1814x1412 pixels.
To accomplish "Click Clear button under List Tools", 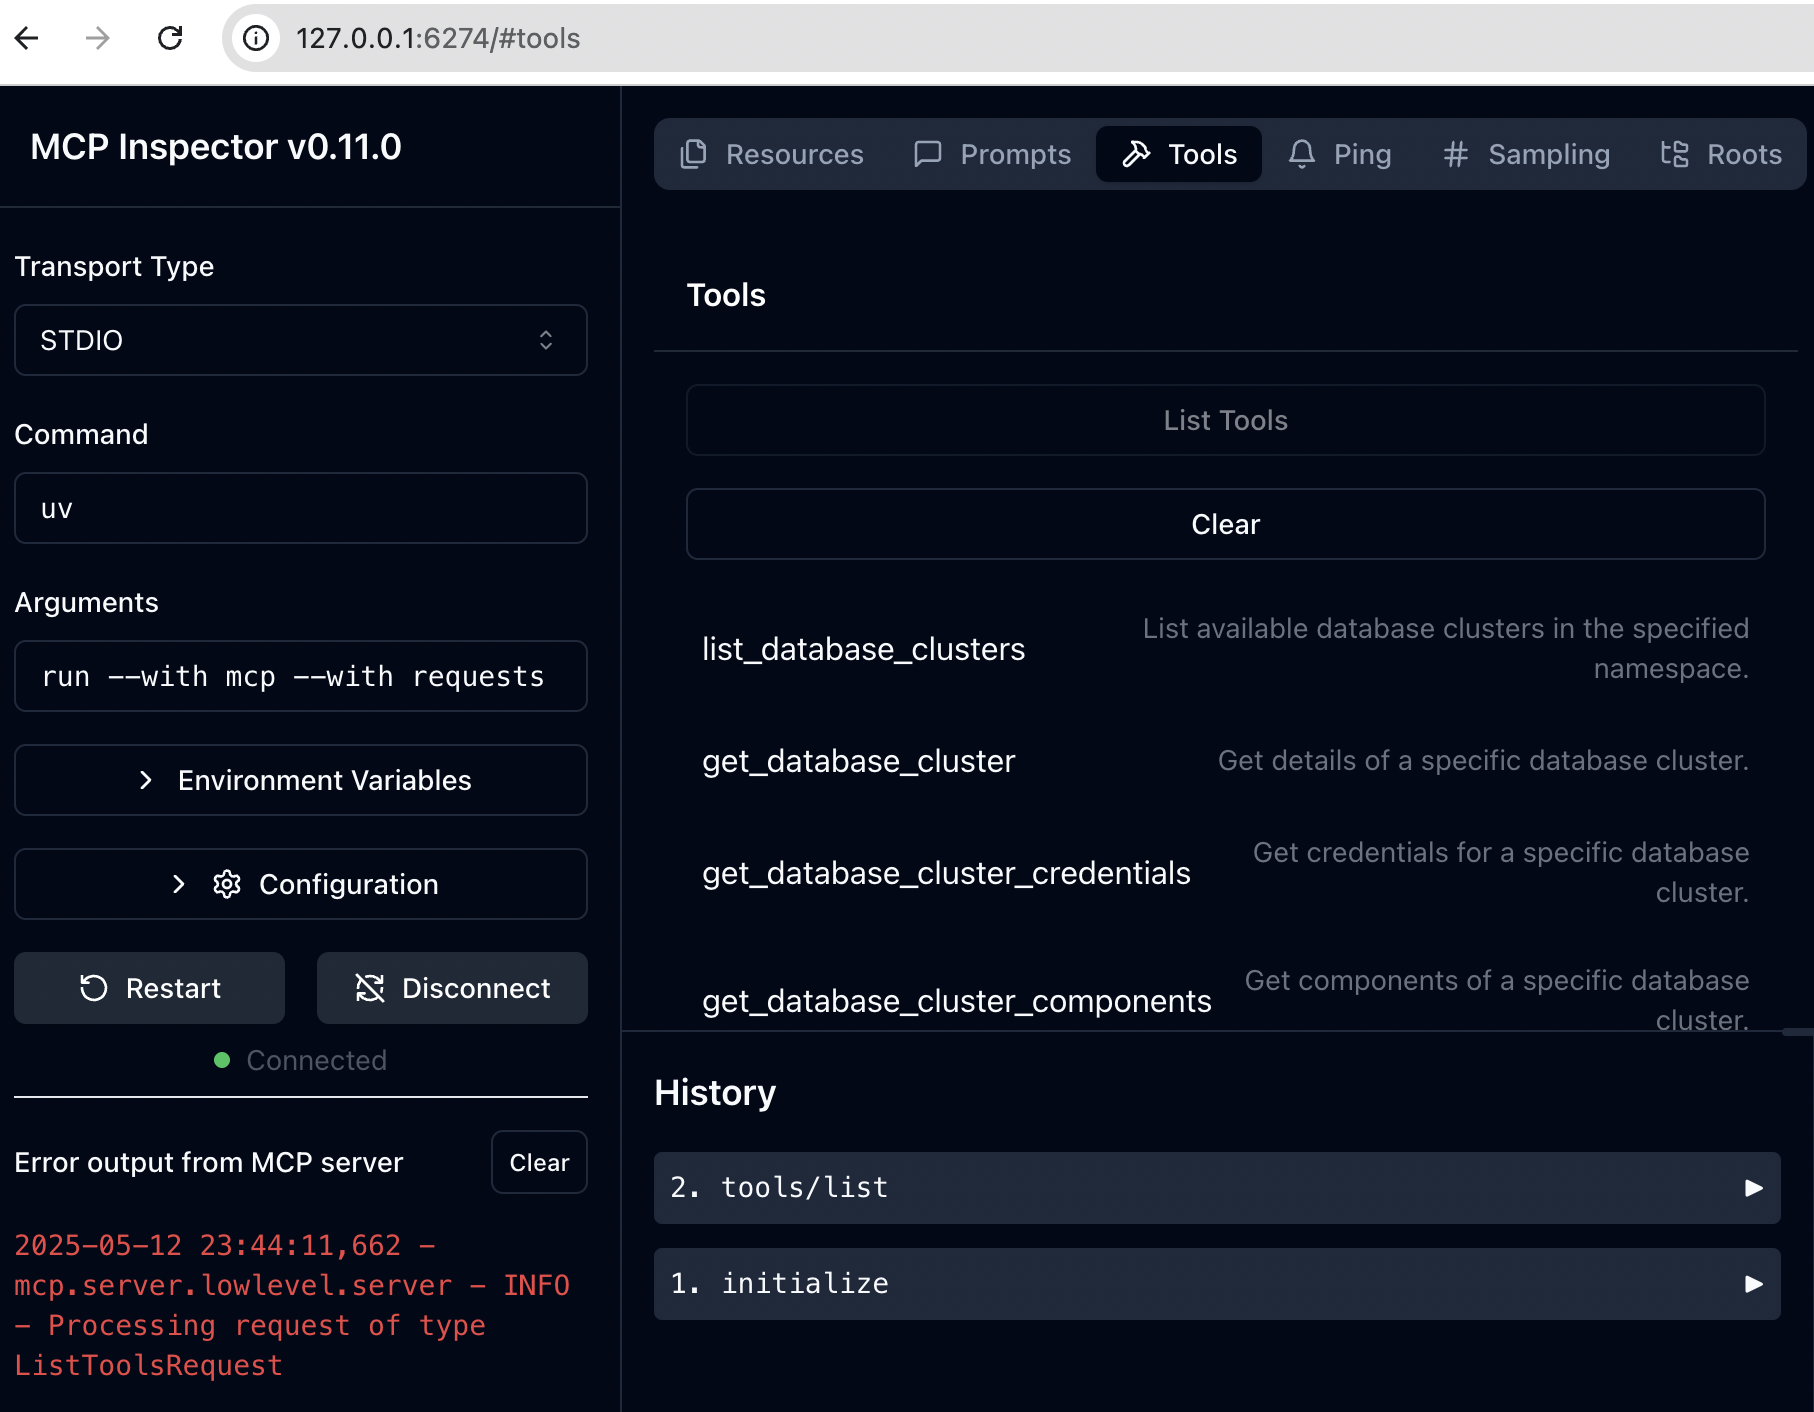I will (x=1226, y=524).
